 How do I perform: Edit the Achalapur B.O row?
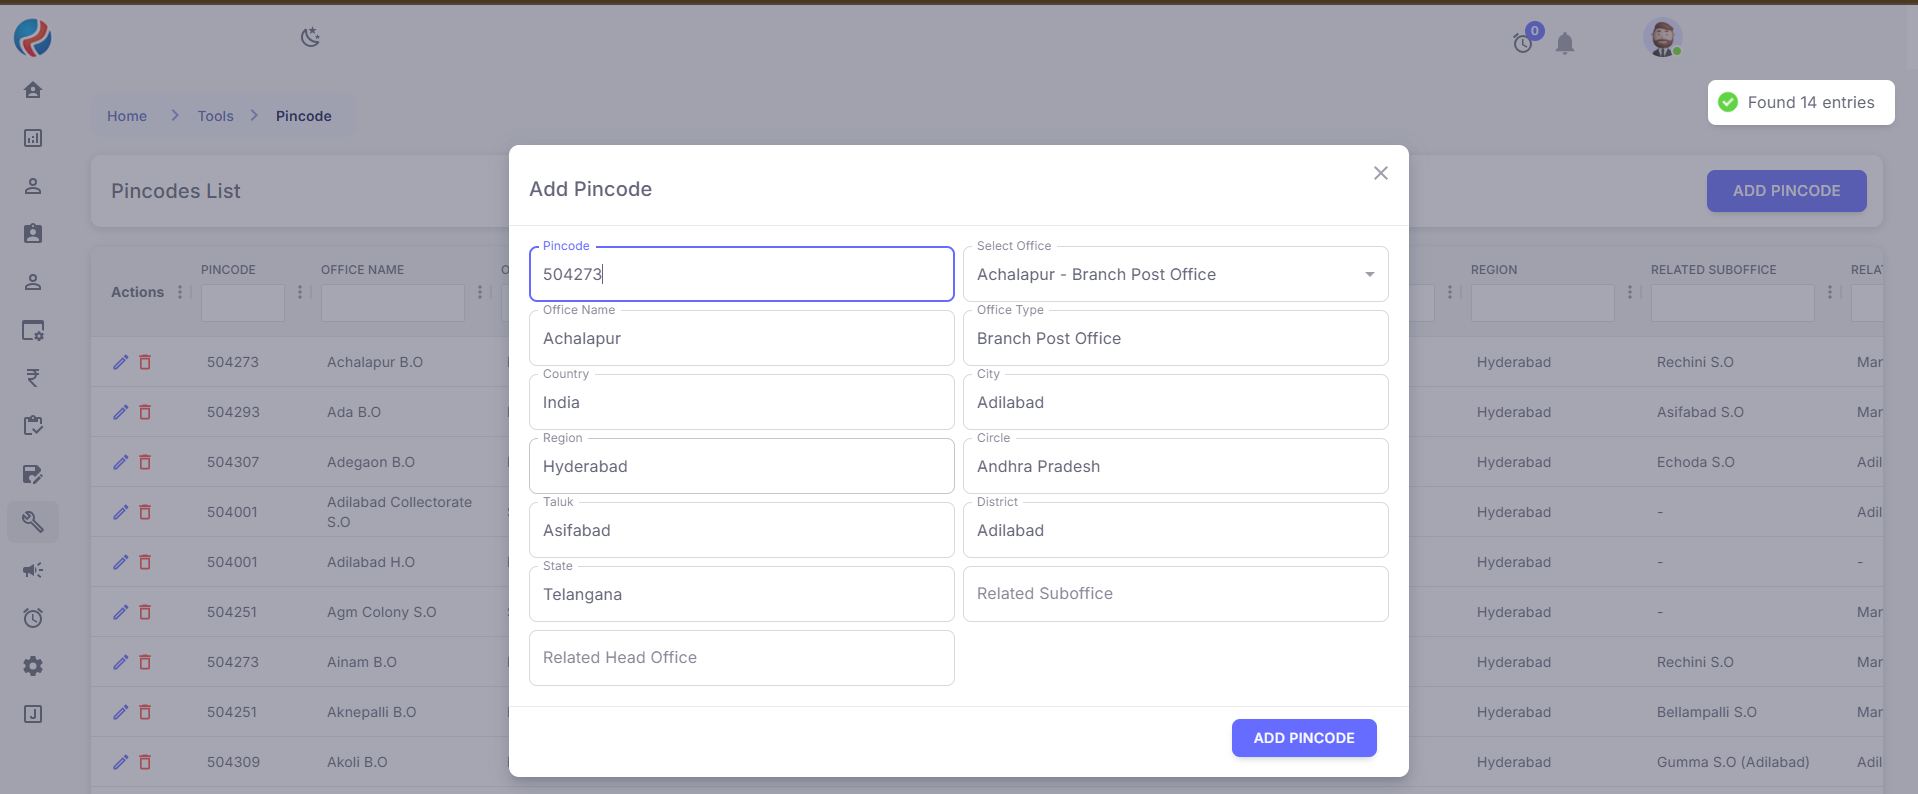tap(121, 362)
